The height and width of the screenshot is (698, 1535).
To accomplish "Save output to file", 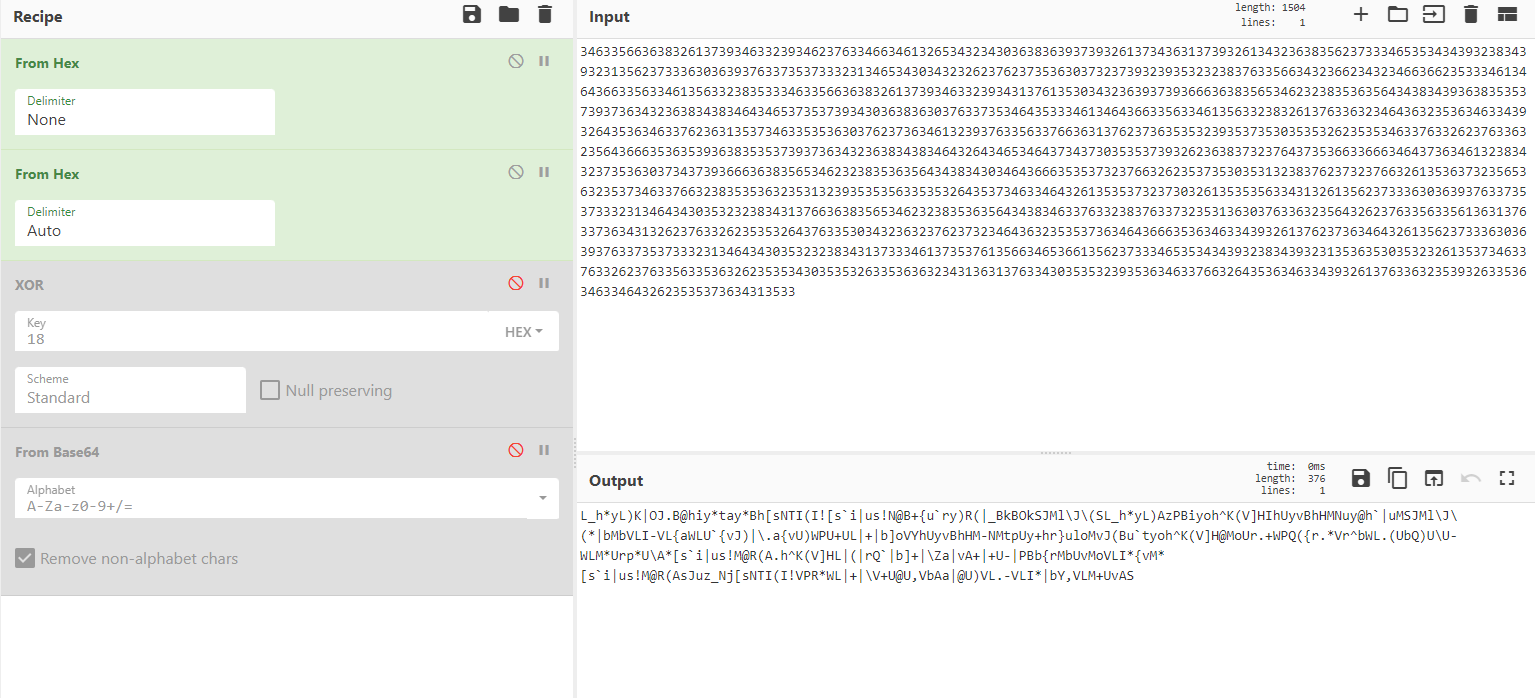I will [1360, 478].
